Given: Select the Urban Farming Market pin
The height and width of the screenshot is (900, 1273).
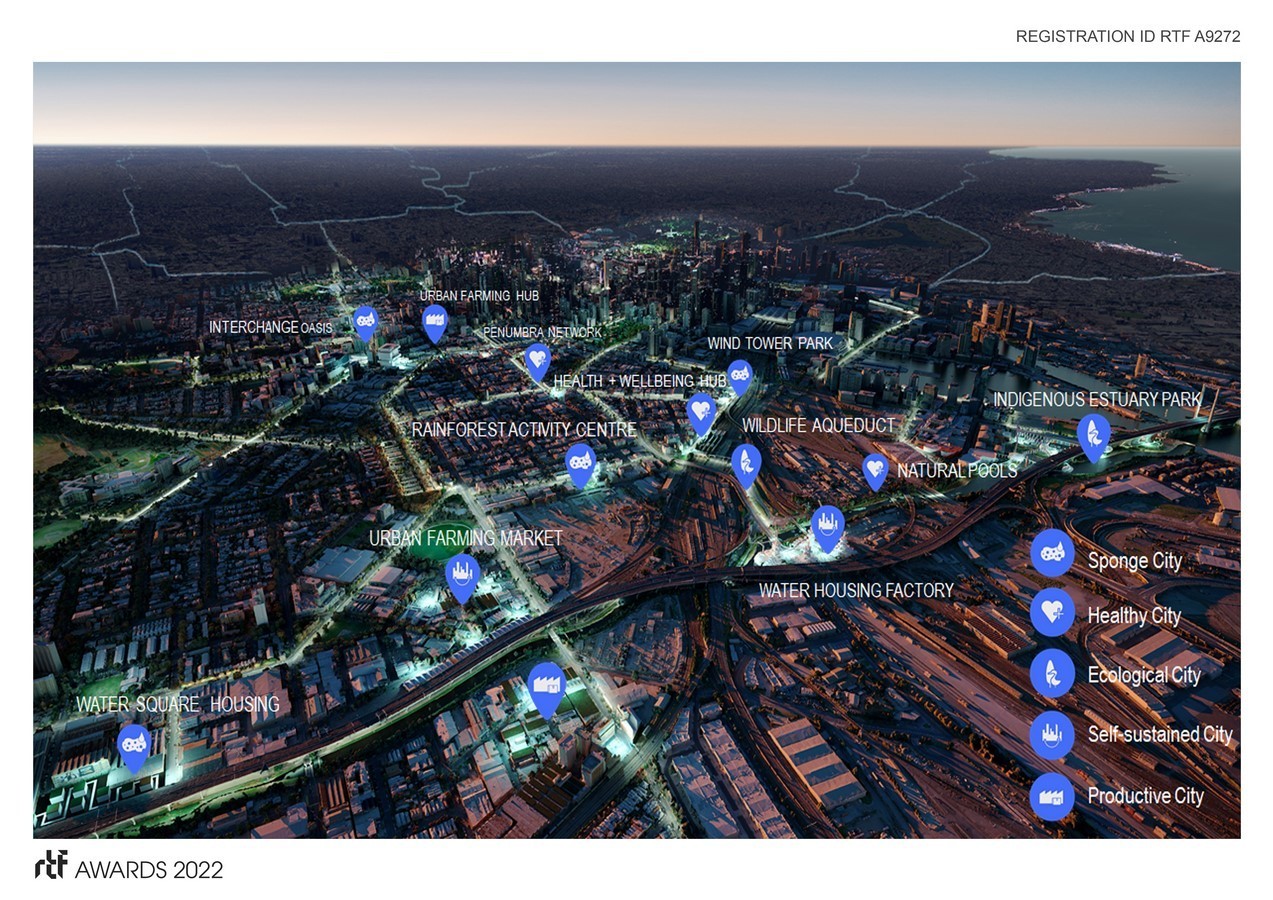Looking at the screenshot, I should point(462,575).
